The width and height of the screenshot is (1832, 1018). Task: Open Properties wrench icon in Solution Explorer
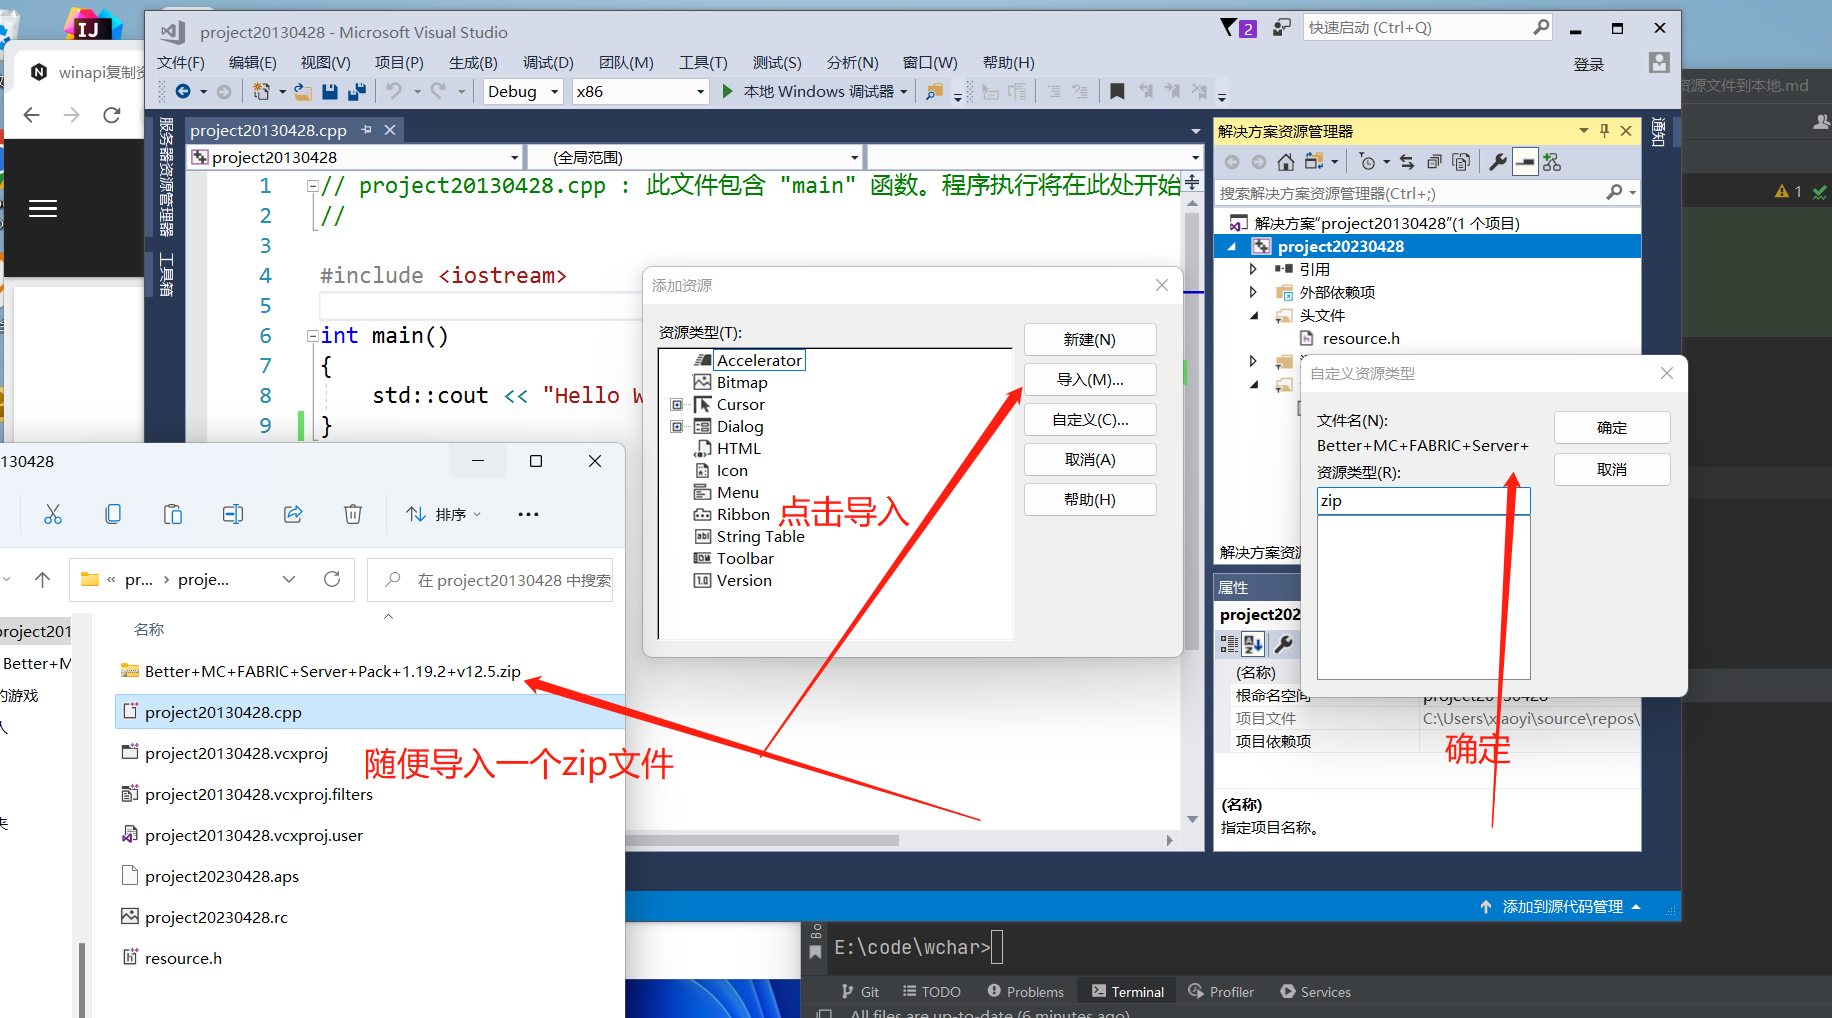click(1497, 162)
